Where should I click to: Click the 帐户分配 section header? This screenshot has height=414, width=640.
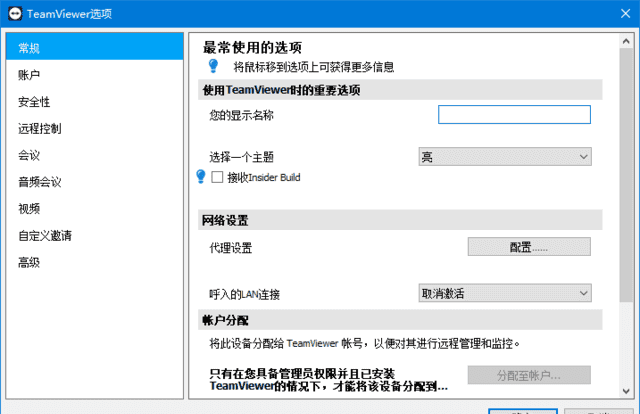(400, 320)
